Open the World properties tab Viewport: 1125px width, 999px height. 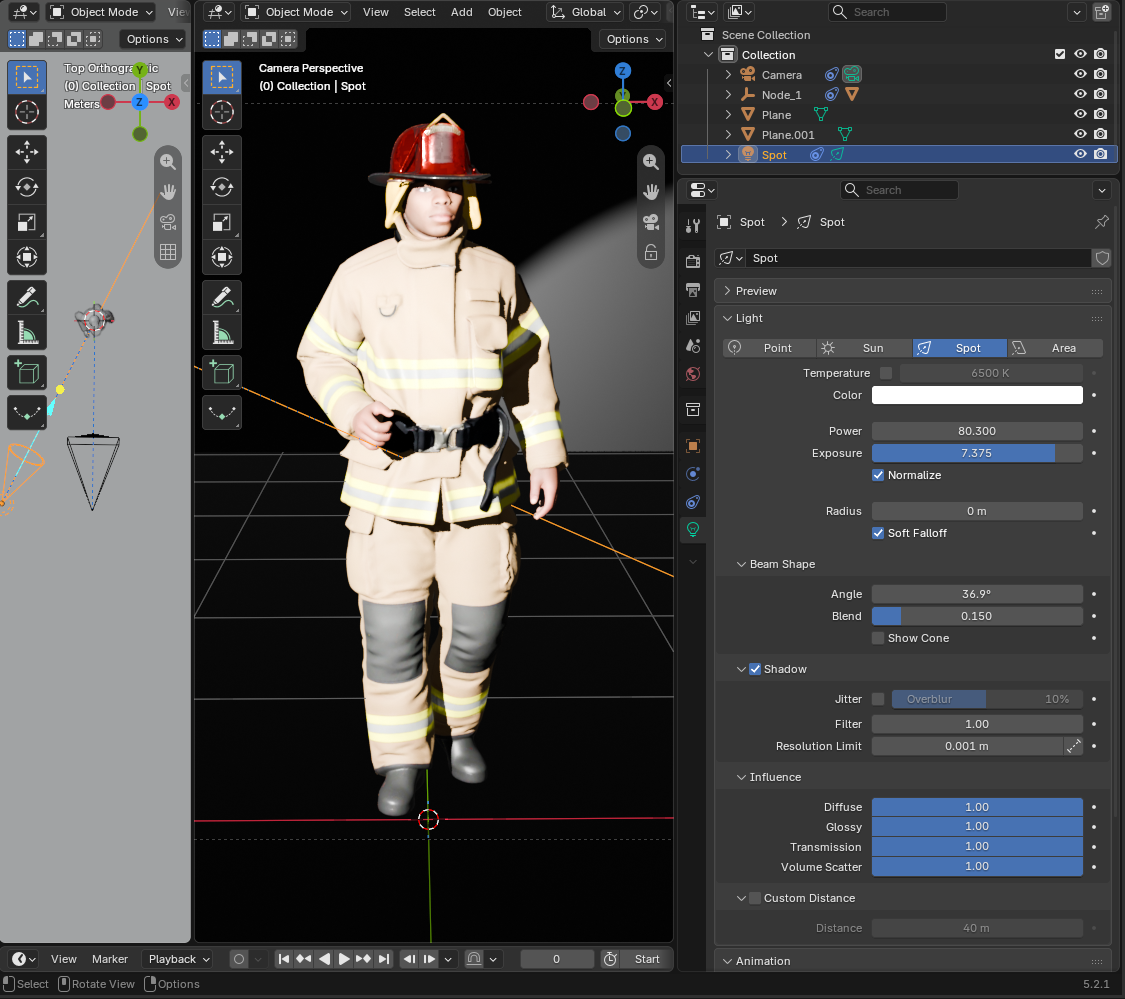click(693, 374)
